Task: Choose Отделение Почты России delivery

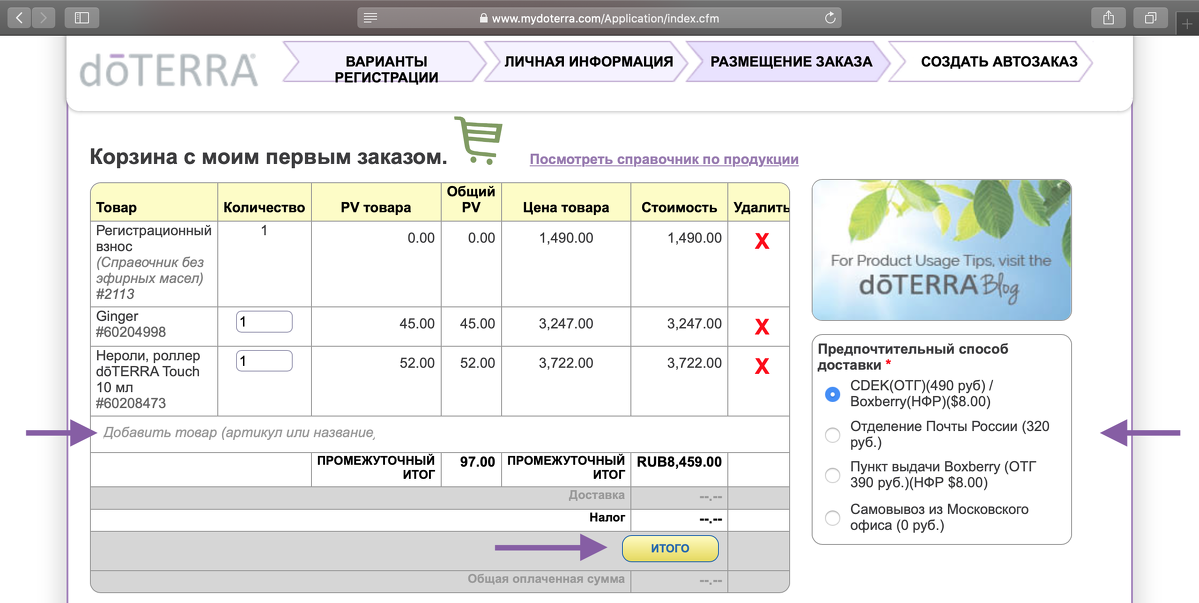Action: (x=832, y=435)
